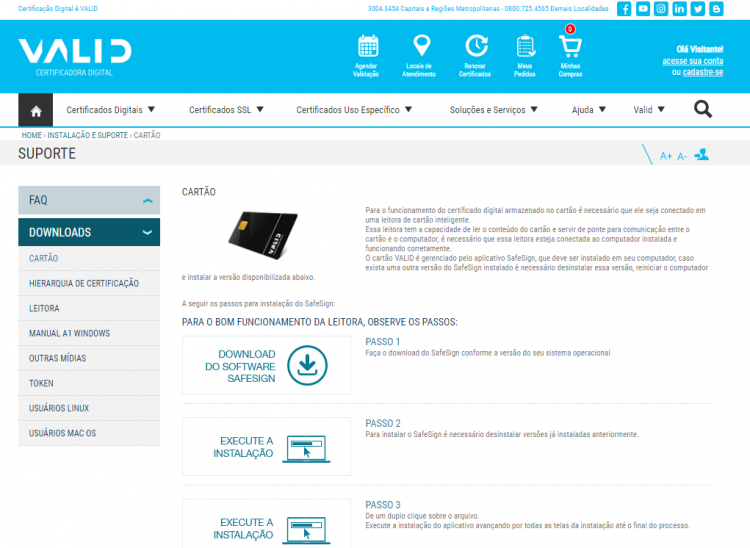Open Renovar Certificados clock icon
Image resolution: width=750 pixels, height=548 pixels.
pyautogui.click(x=476, y=46)
